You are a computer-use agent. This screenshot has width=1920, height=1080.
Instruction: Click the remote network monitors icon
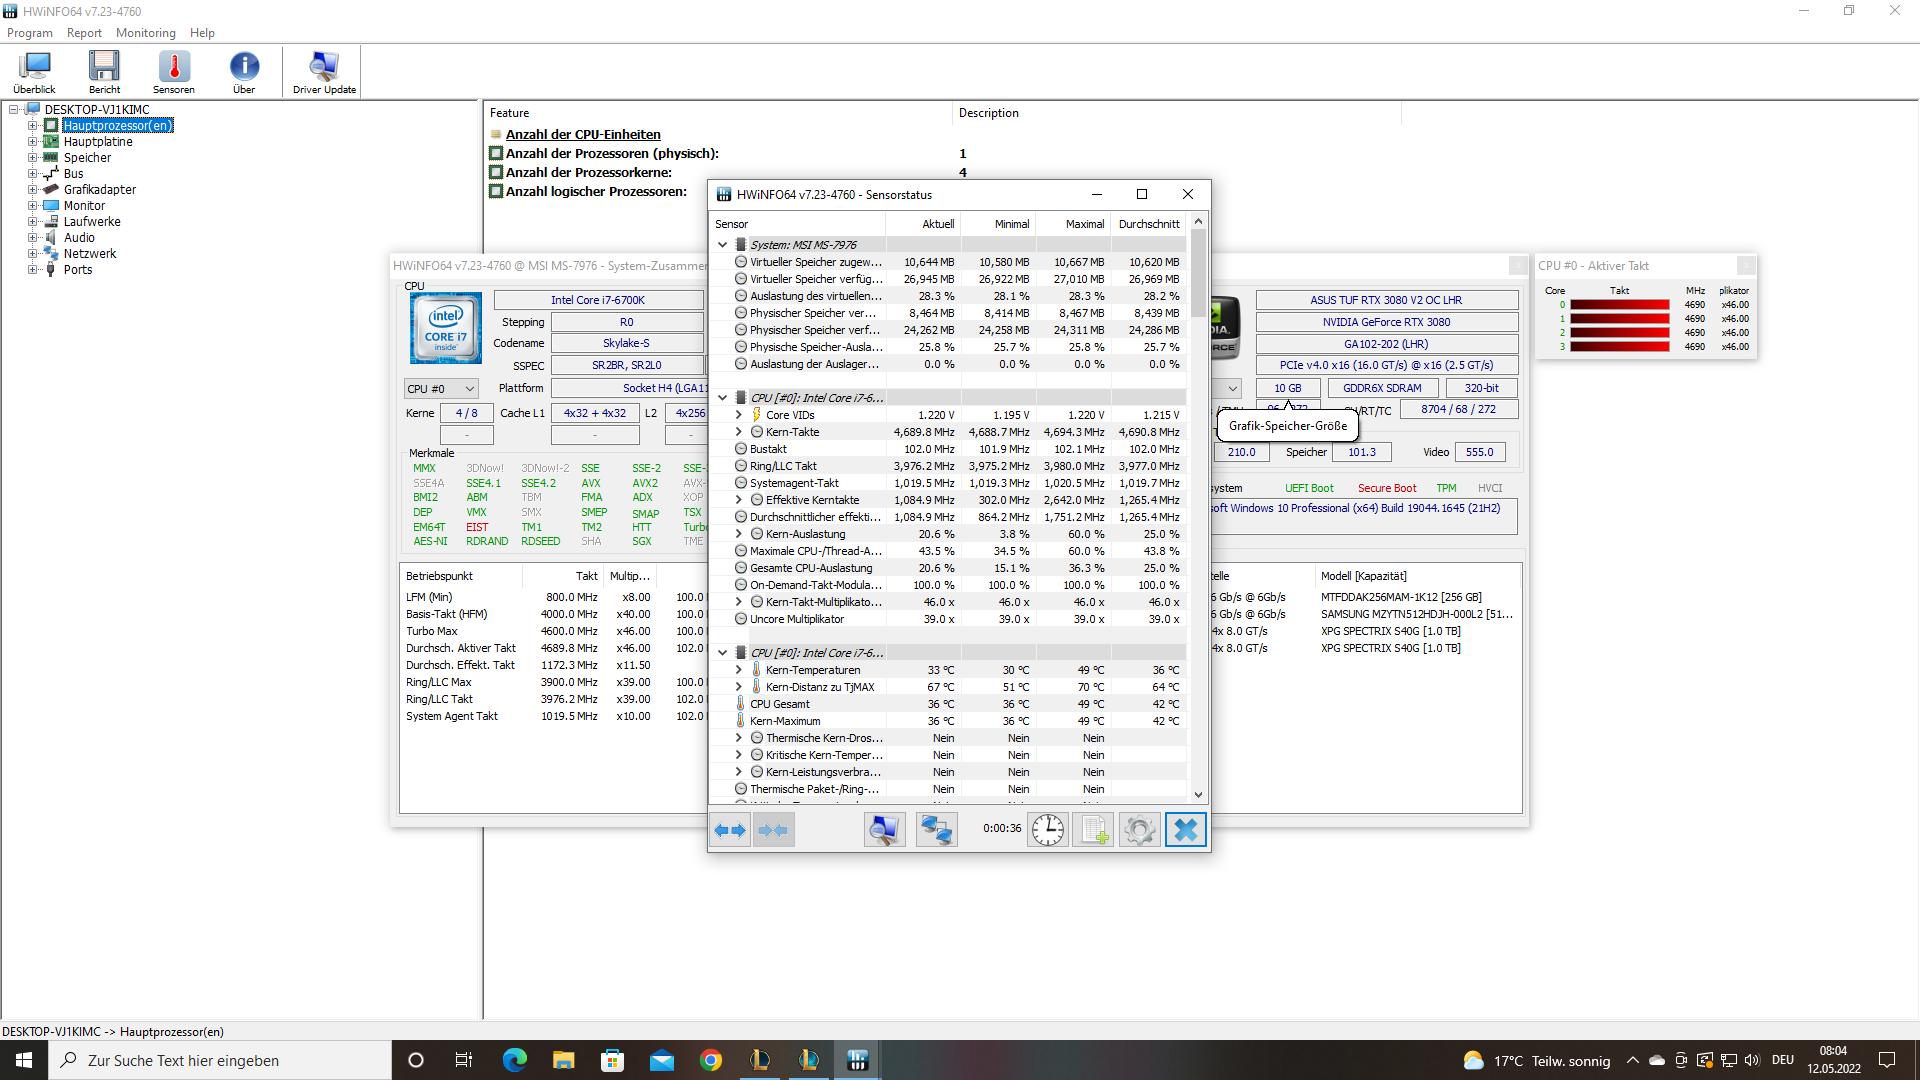(936, 830)
